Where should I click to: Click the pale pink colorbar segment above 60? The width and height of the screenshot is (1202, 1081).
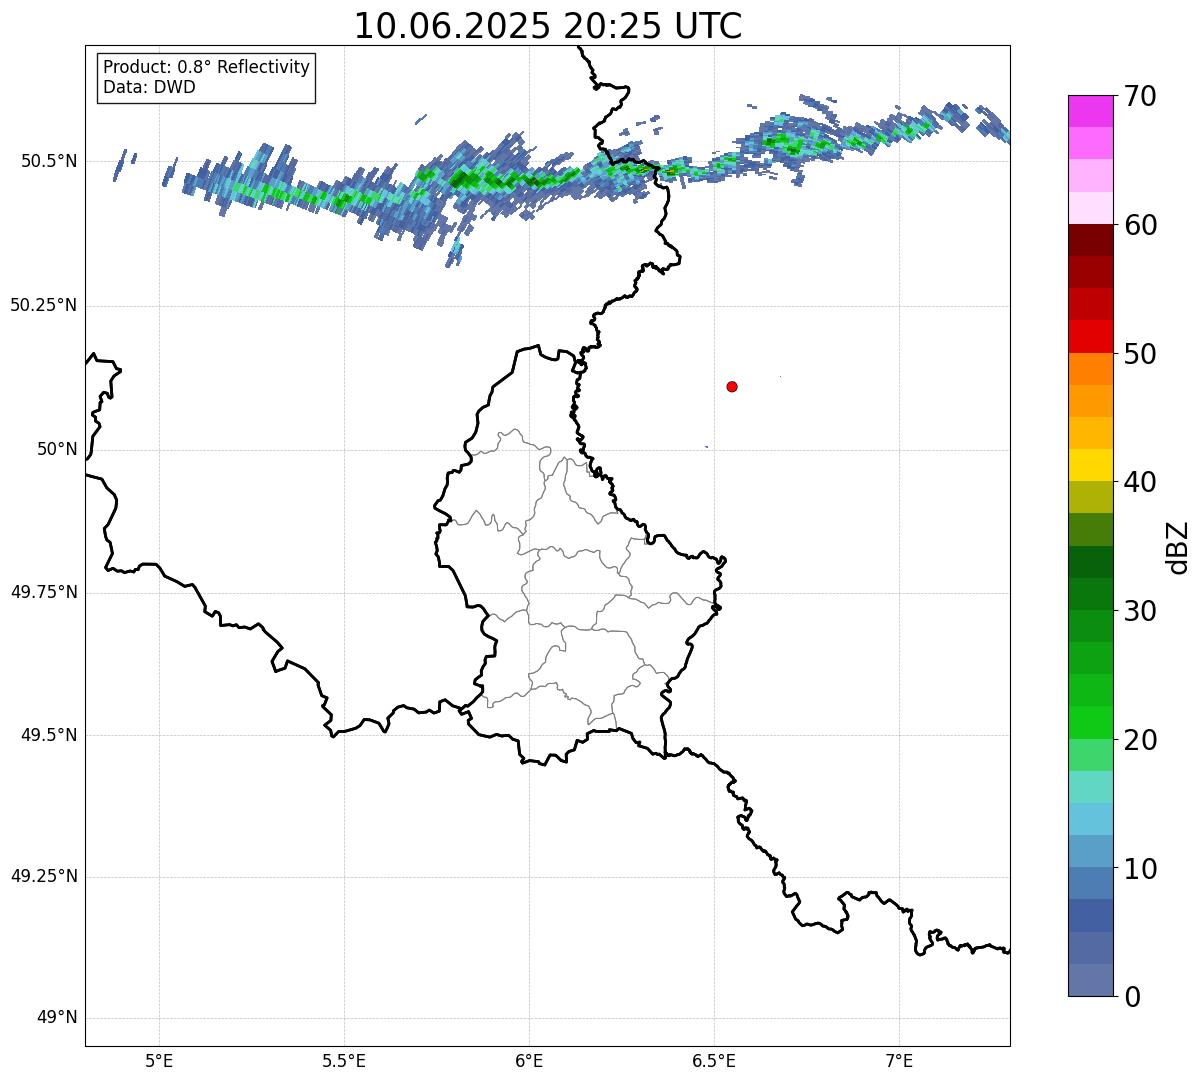1090,208
